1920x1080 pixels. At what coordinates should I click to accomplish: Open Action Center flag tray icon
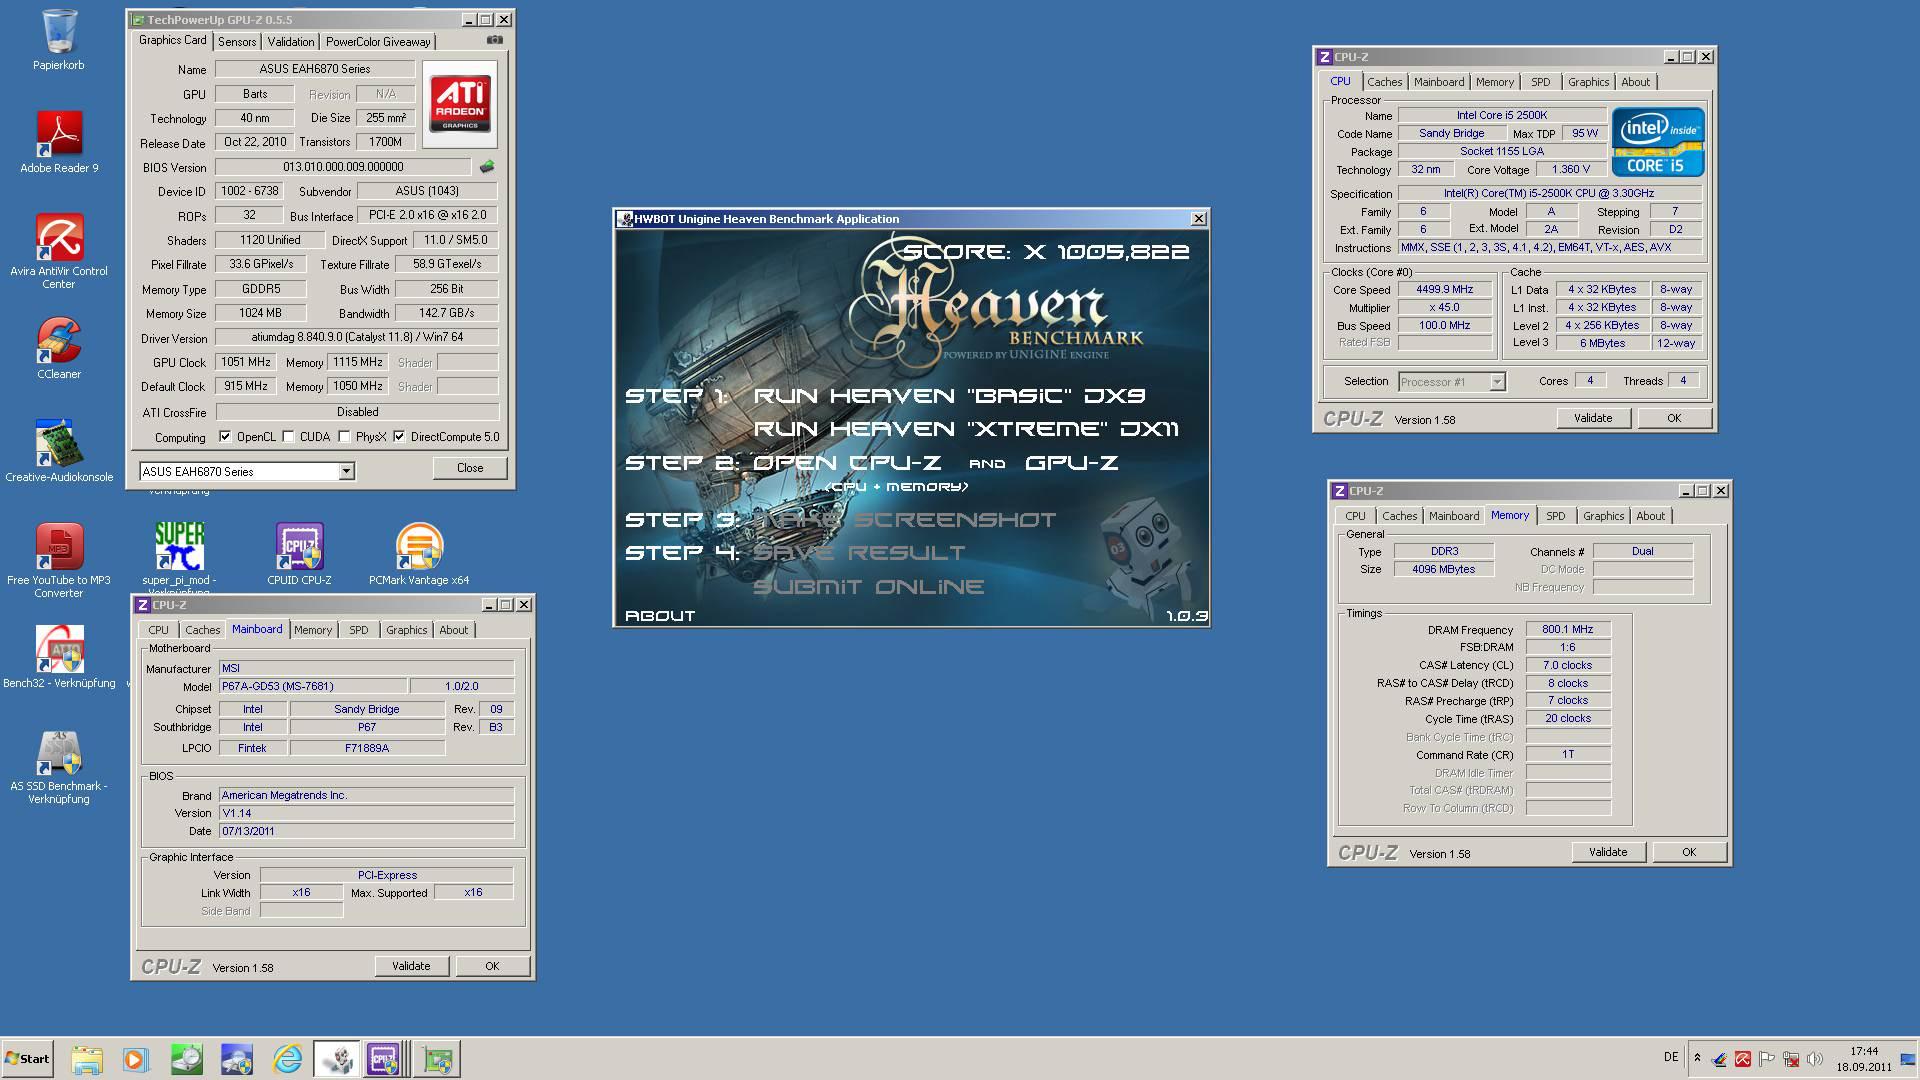tap(1767, 1059)
